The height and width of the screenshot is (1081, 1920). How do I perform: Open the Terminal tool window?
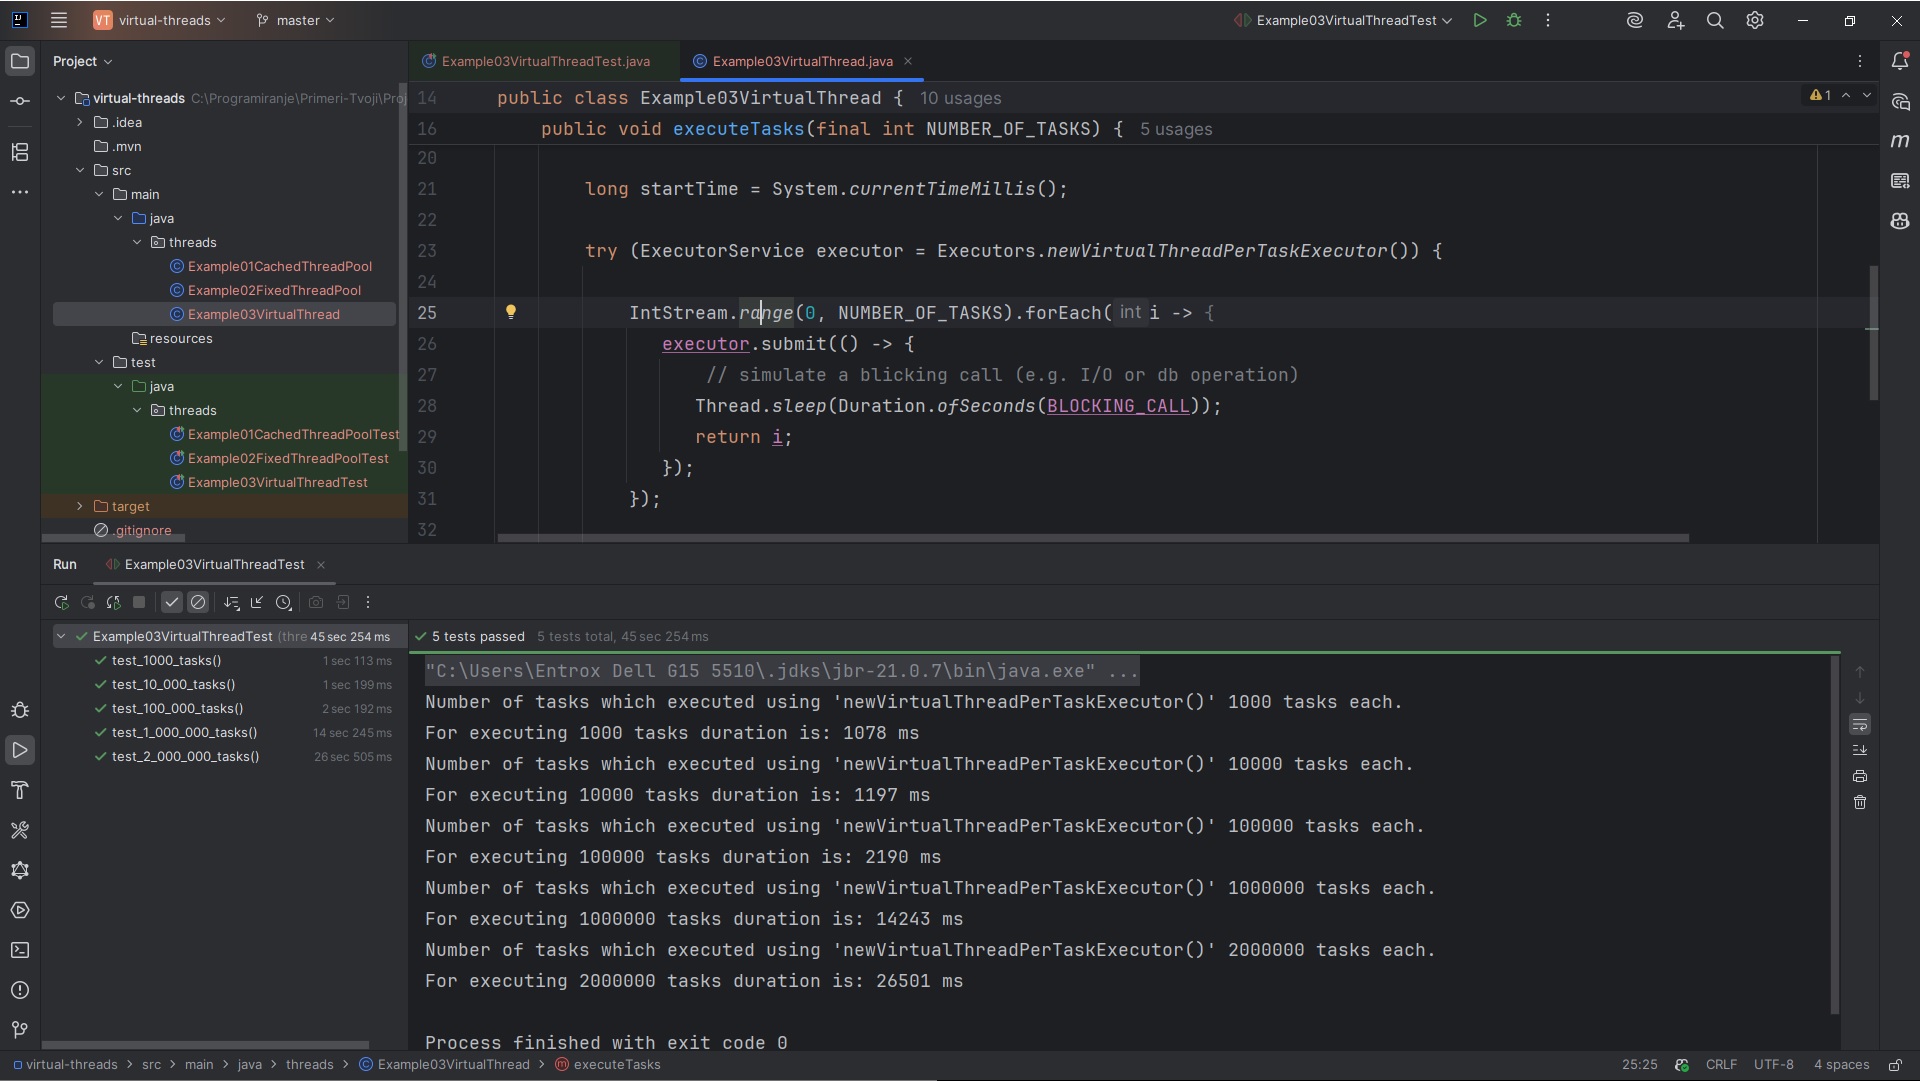pyautogui.click(x=20, y=950)
